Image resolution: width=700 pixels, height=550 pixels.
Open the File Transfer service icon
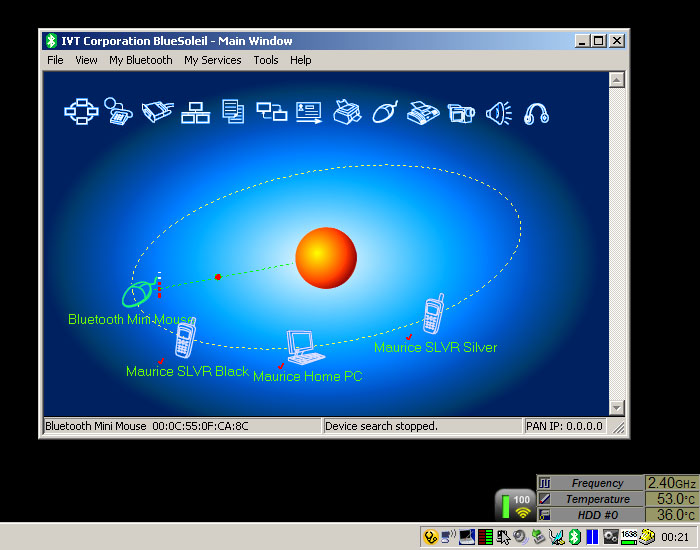coord(233,111)
